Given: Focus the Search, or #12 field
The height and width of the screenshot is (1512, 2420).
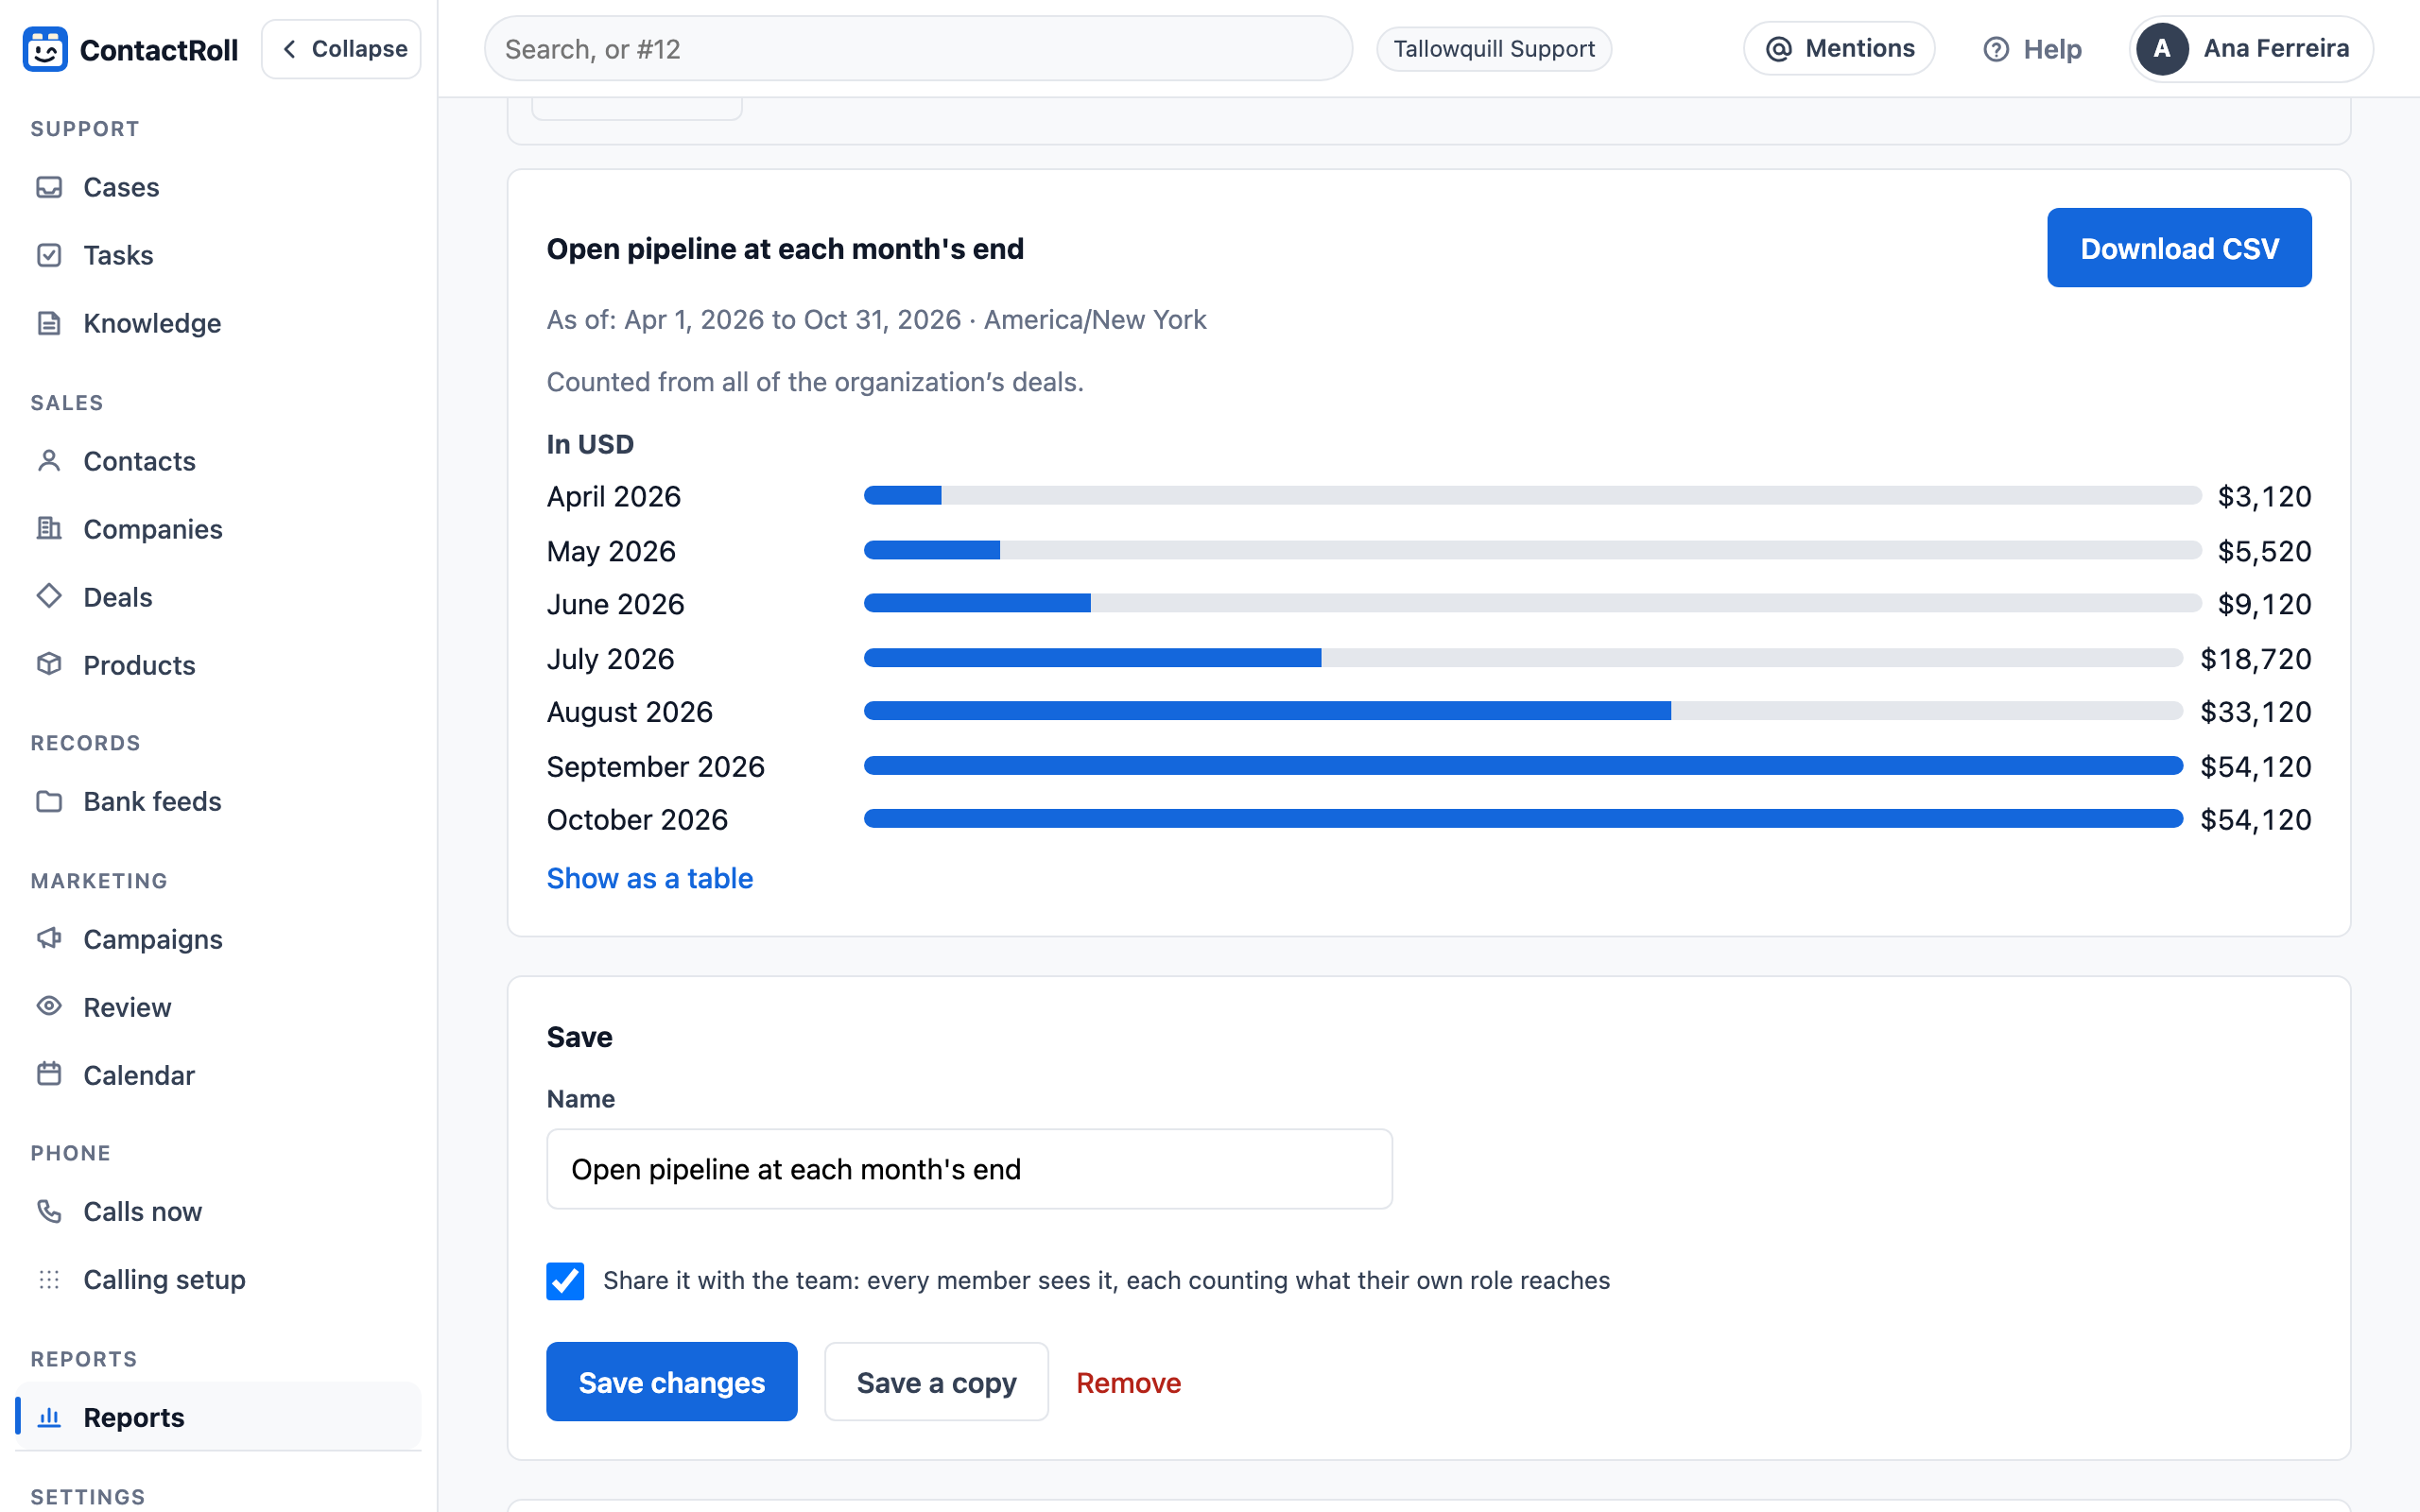Looking at the screenshot, I should click(x=918, y=49).
